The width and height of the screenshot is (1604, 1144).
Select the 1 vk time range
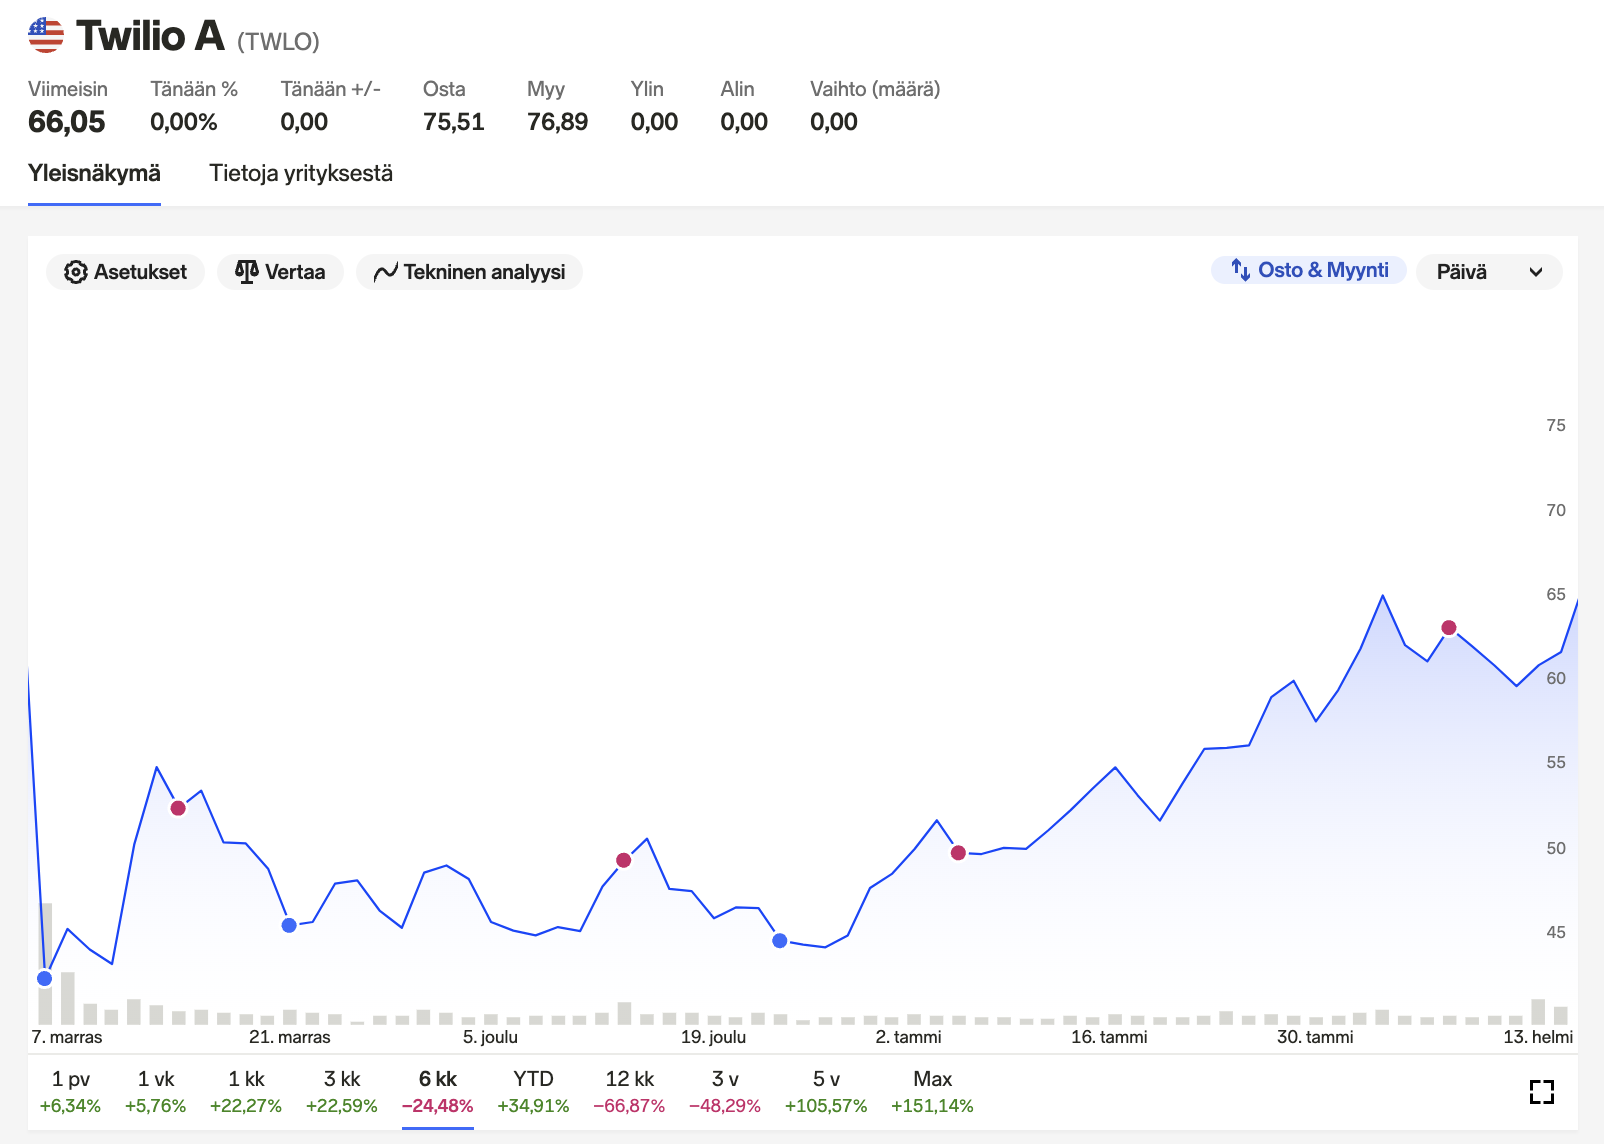155,1092
